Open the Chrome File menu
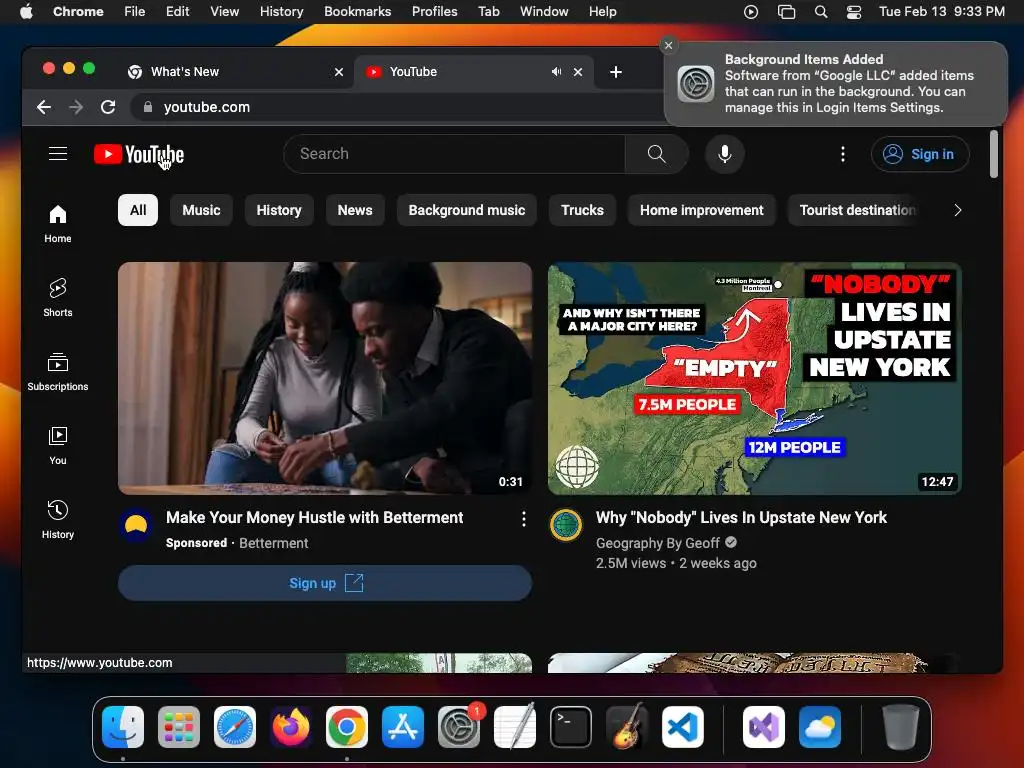The image size is (1024, 768). [x=135, y=12]
